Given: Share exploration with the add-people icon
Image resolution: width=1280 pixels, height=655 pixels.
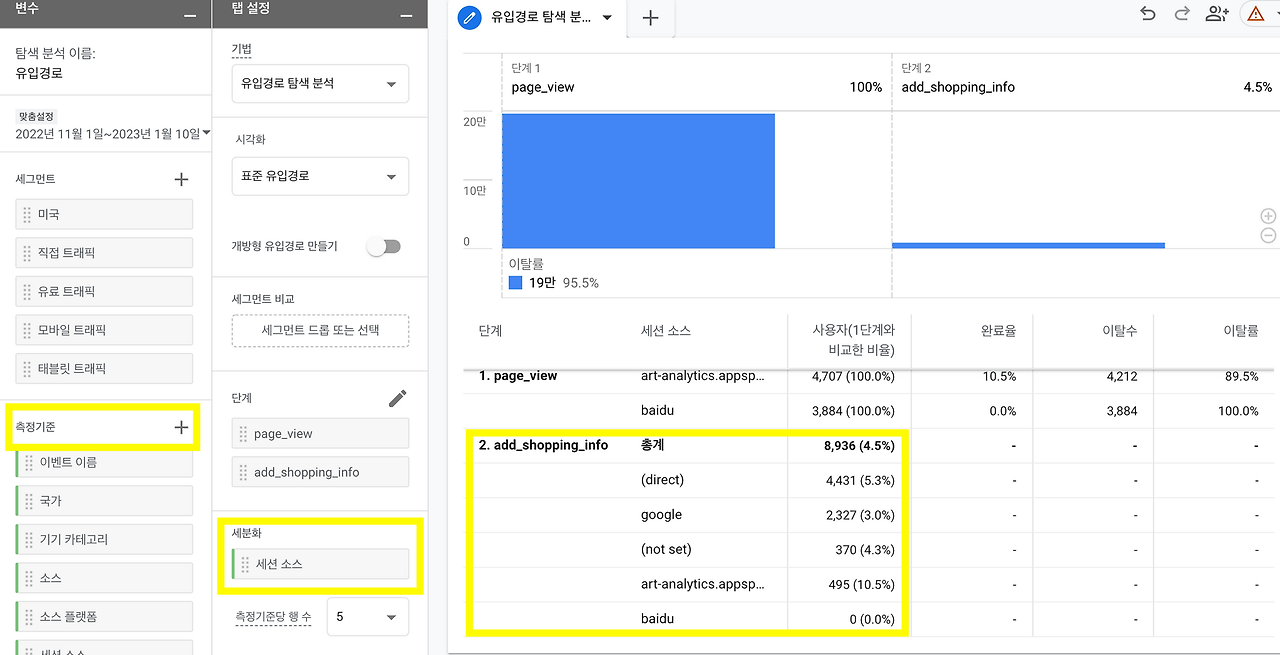Looking at the screenshot, I should (x=1217, y=14).
